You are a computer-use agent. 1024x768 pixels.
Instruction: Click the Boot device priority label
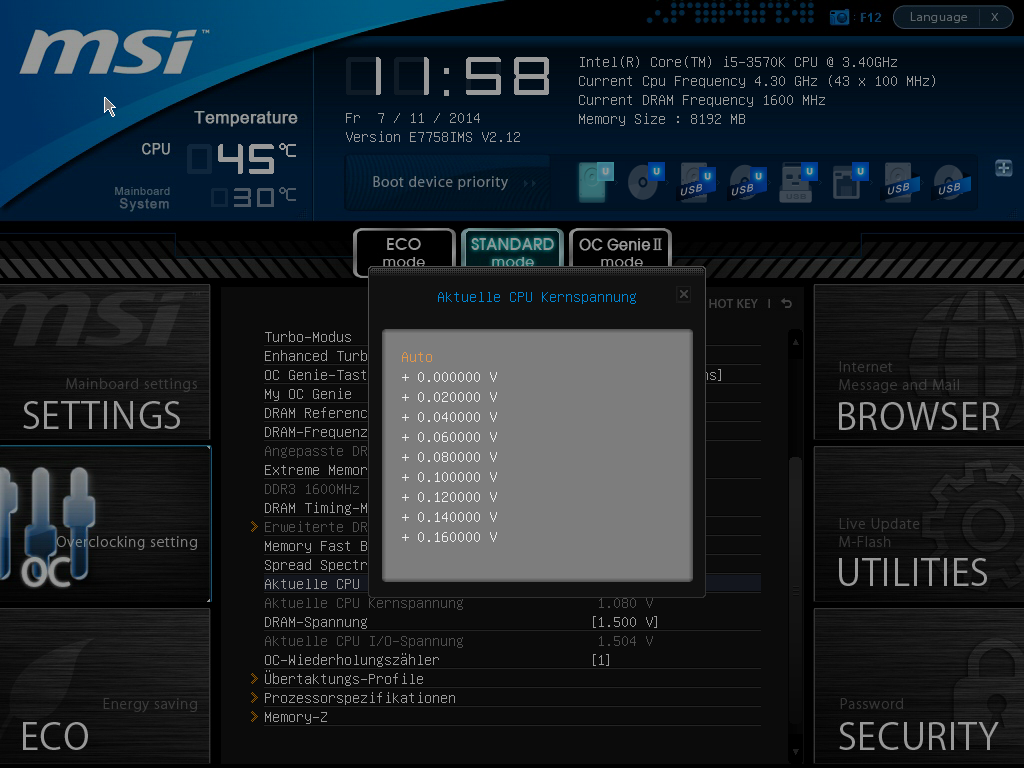(440, 182)
